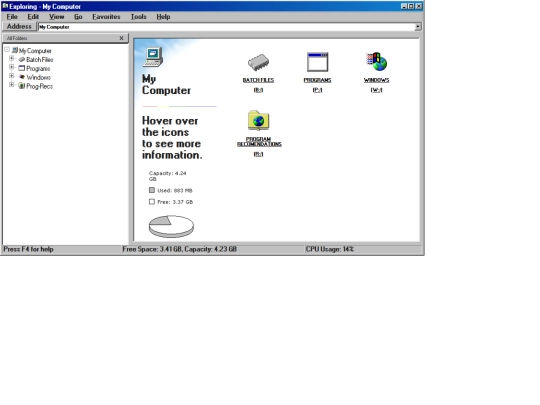Open the Batch Files chip icon
540x405 pixels.
coord(258,63)
